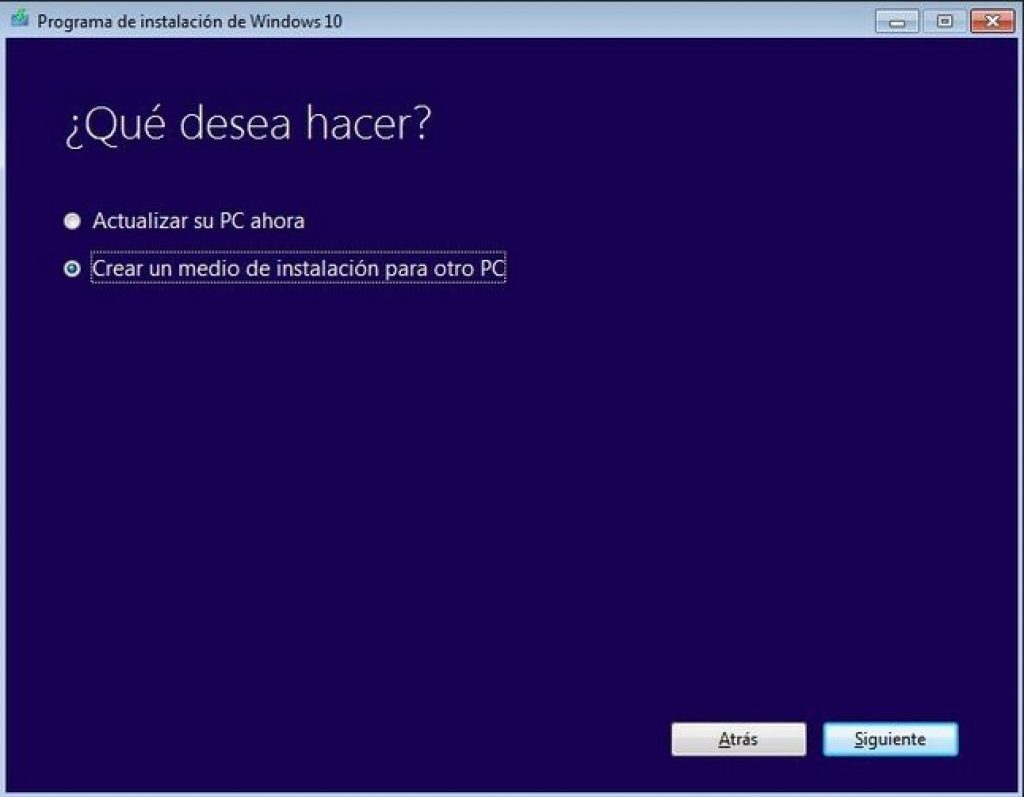Select the 'Crear un medio de instalación' radio circle
This screenshot has width=1024, height=797.
[x=72, y=268]
